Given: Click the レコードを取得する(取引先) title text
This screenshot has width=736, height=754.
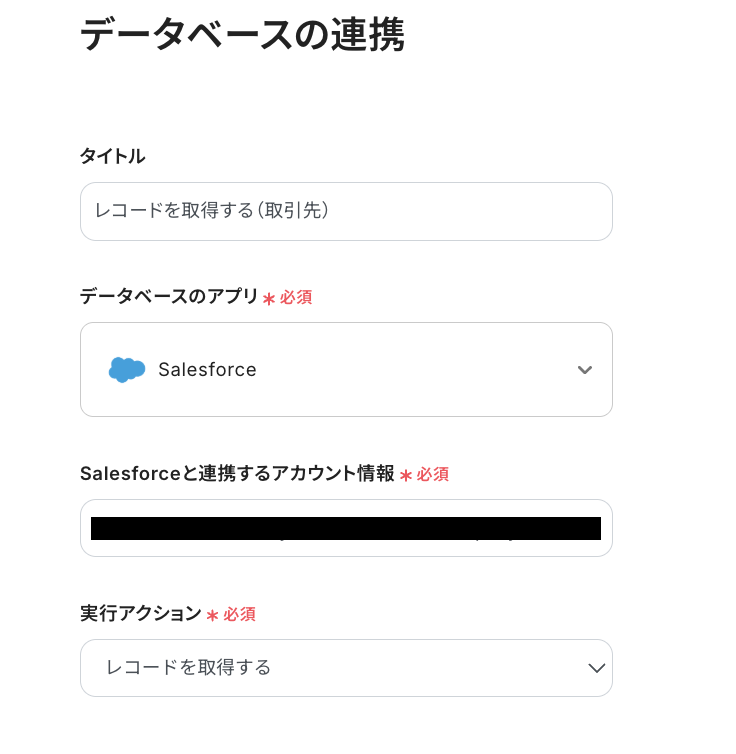Looking at the screenshot, I should 212,211.
